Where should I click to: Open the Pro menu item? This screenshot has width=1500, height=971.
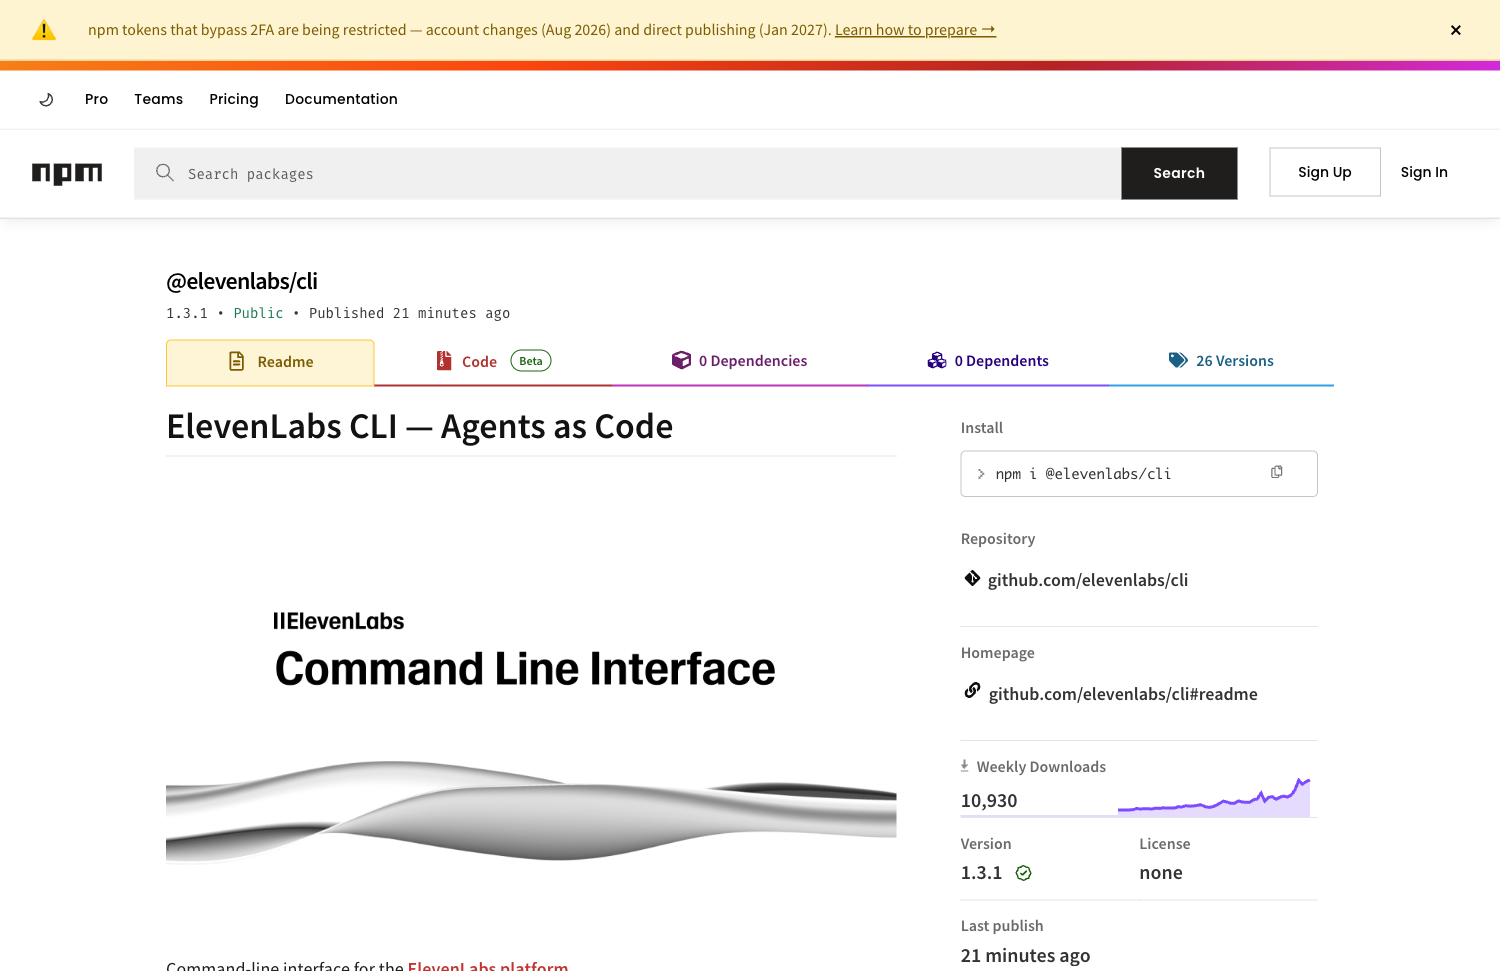[96, 99]
